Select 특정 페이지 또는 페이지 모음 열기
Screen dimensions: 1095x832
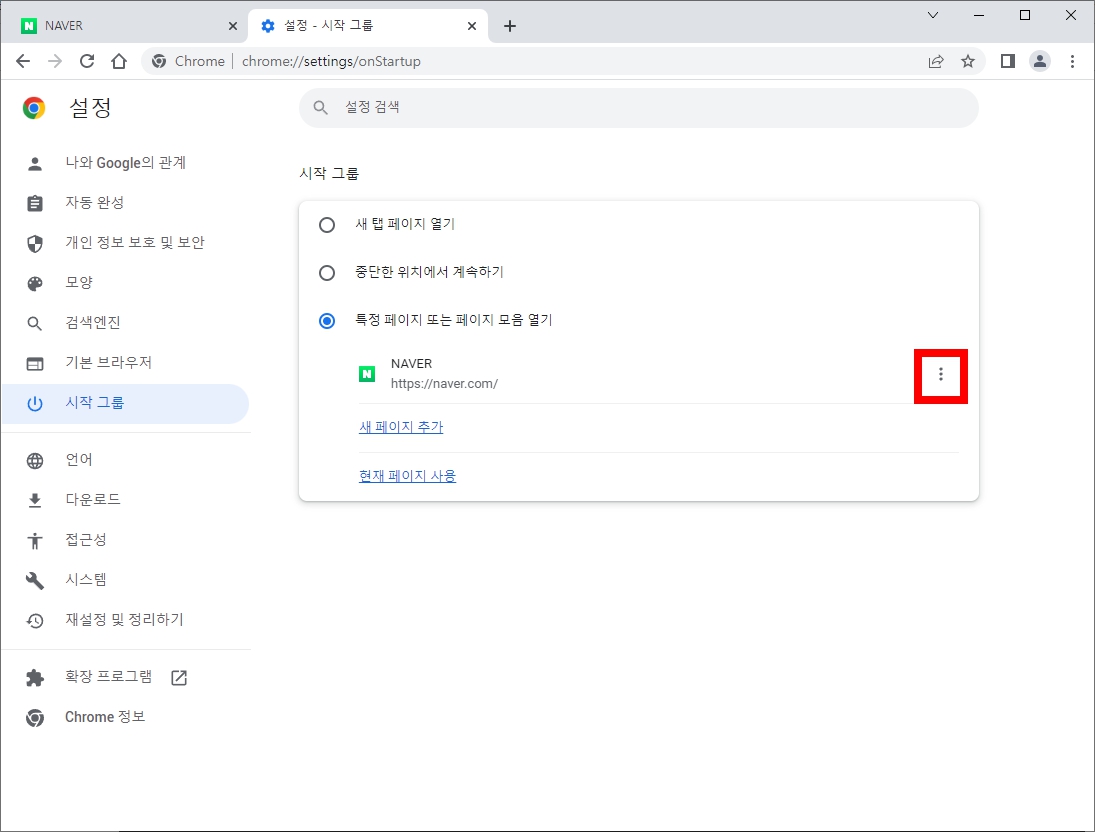[x=327, y=320]
